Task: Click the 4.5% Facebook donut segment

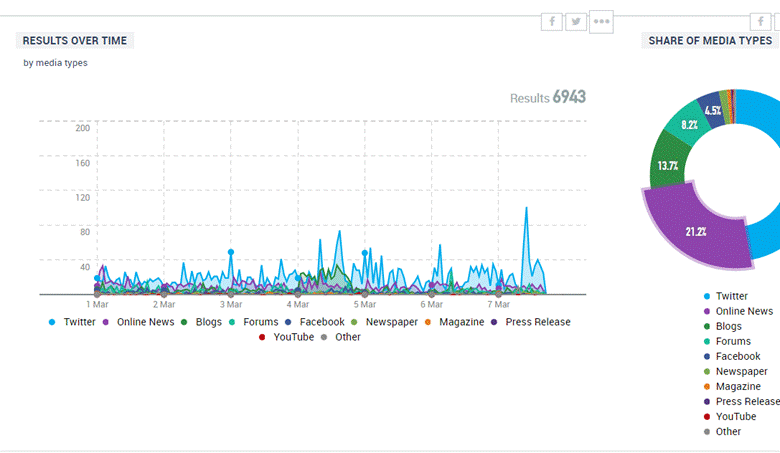Action: (712, 110)
